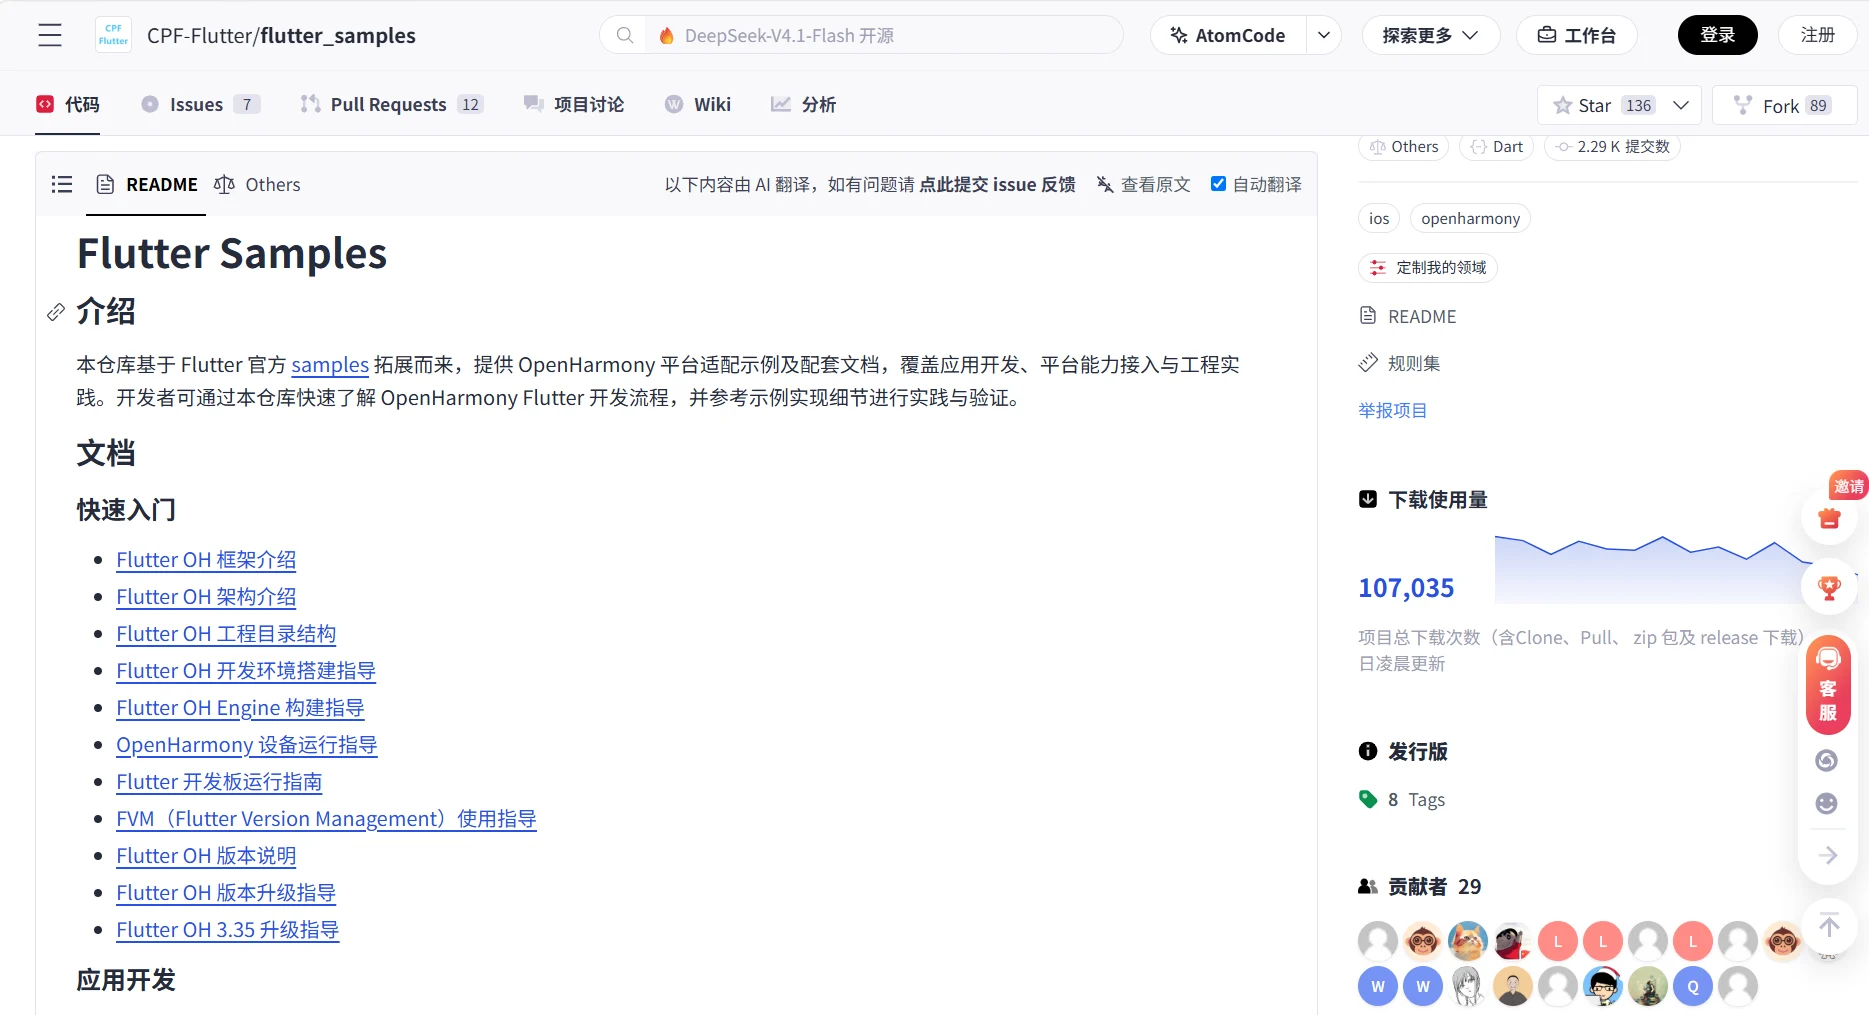Click the search magnifier icon
Viewport: 1869px width, 1015px height.
coord(625,35)
